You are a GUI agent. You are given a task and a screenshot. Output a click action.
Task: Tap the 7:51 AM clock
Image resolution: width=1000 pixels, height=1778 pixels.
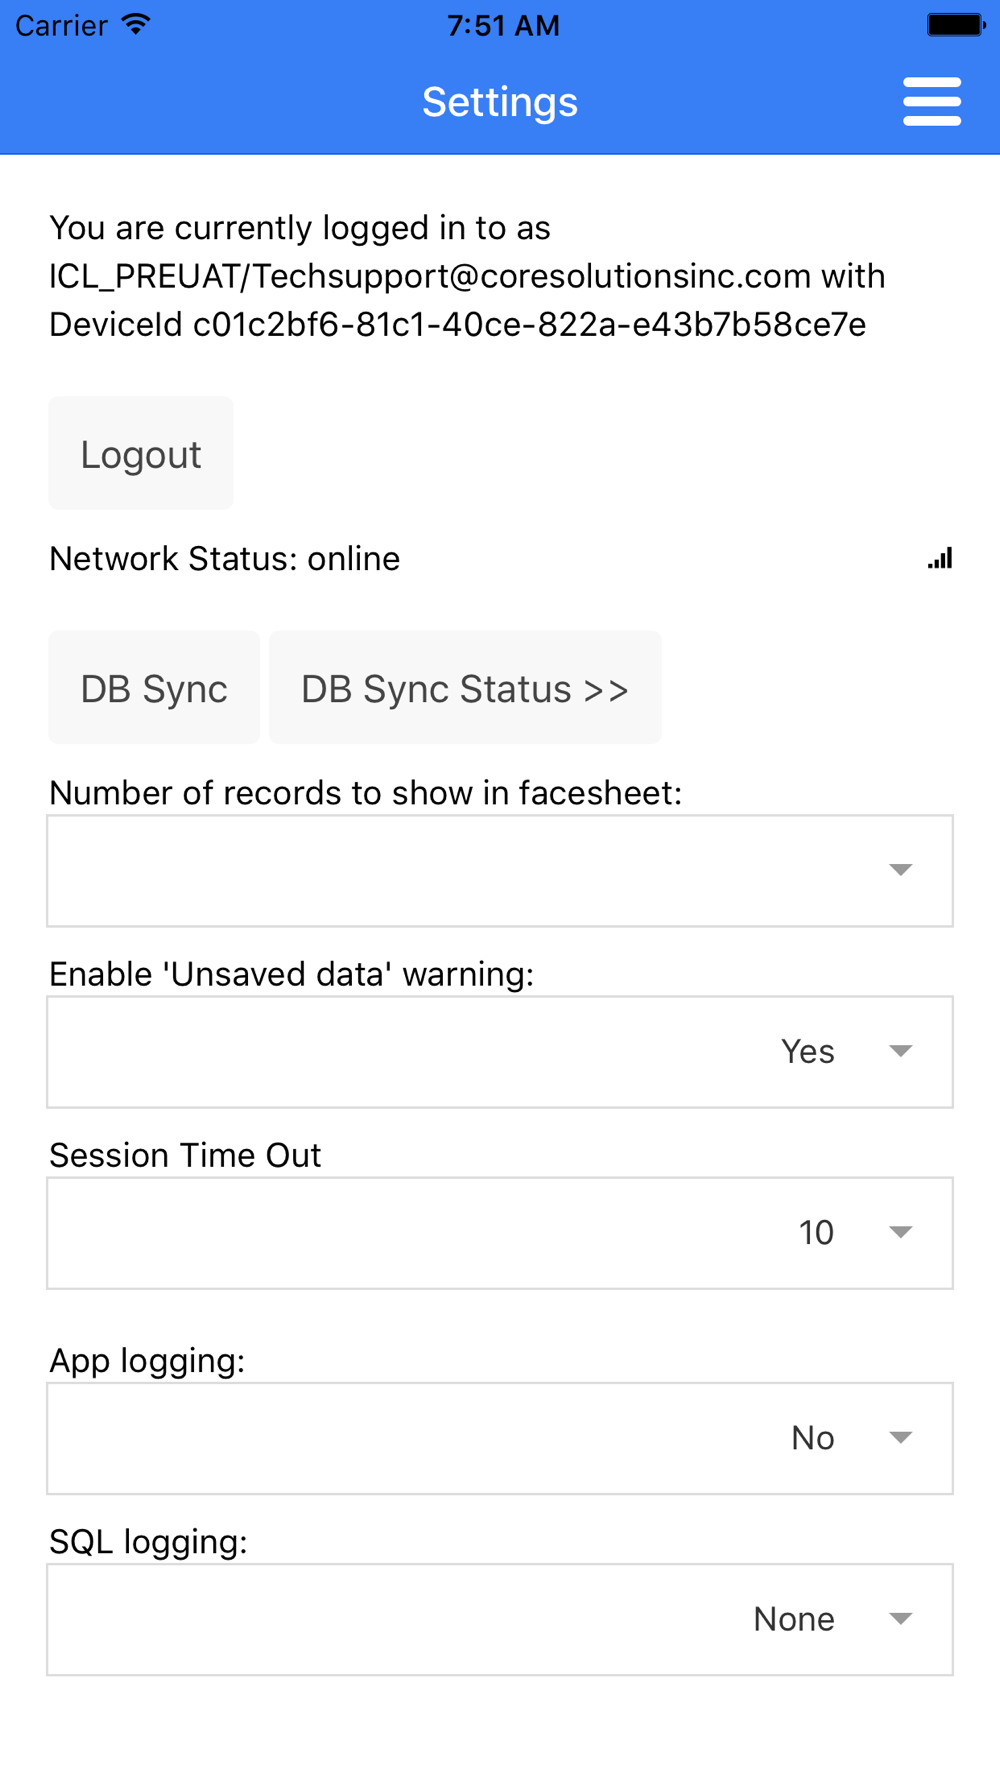coord(503,25)
